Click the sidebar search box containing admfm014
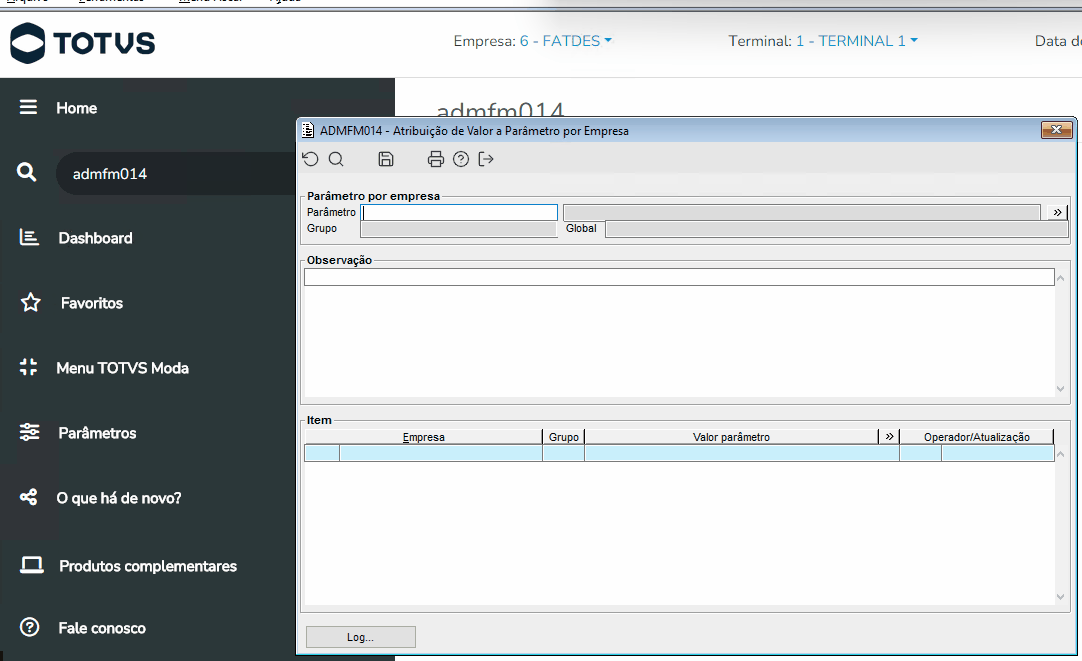 [x=176, y=173]
